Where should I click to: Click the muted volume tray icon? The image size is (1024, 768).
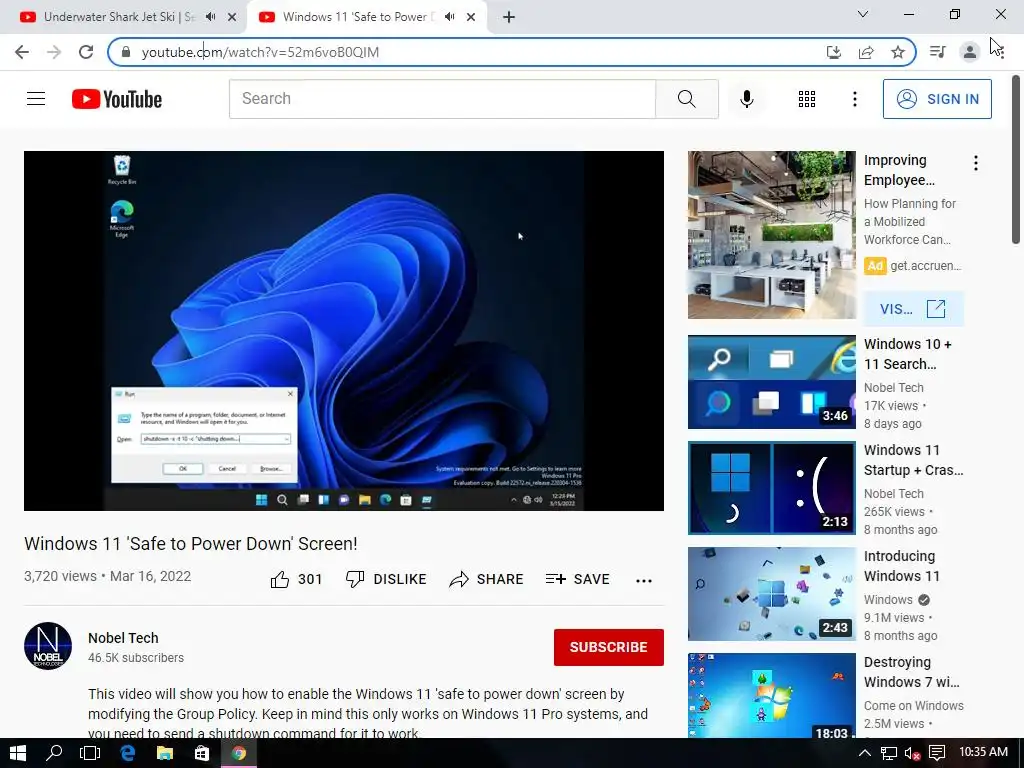coord(912,753)
